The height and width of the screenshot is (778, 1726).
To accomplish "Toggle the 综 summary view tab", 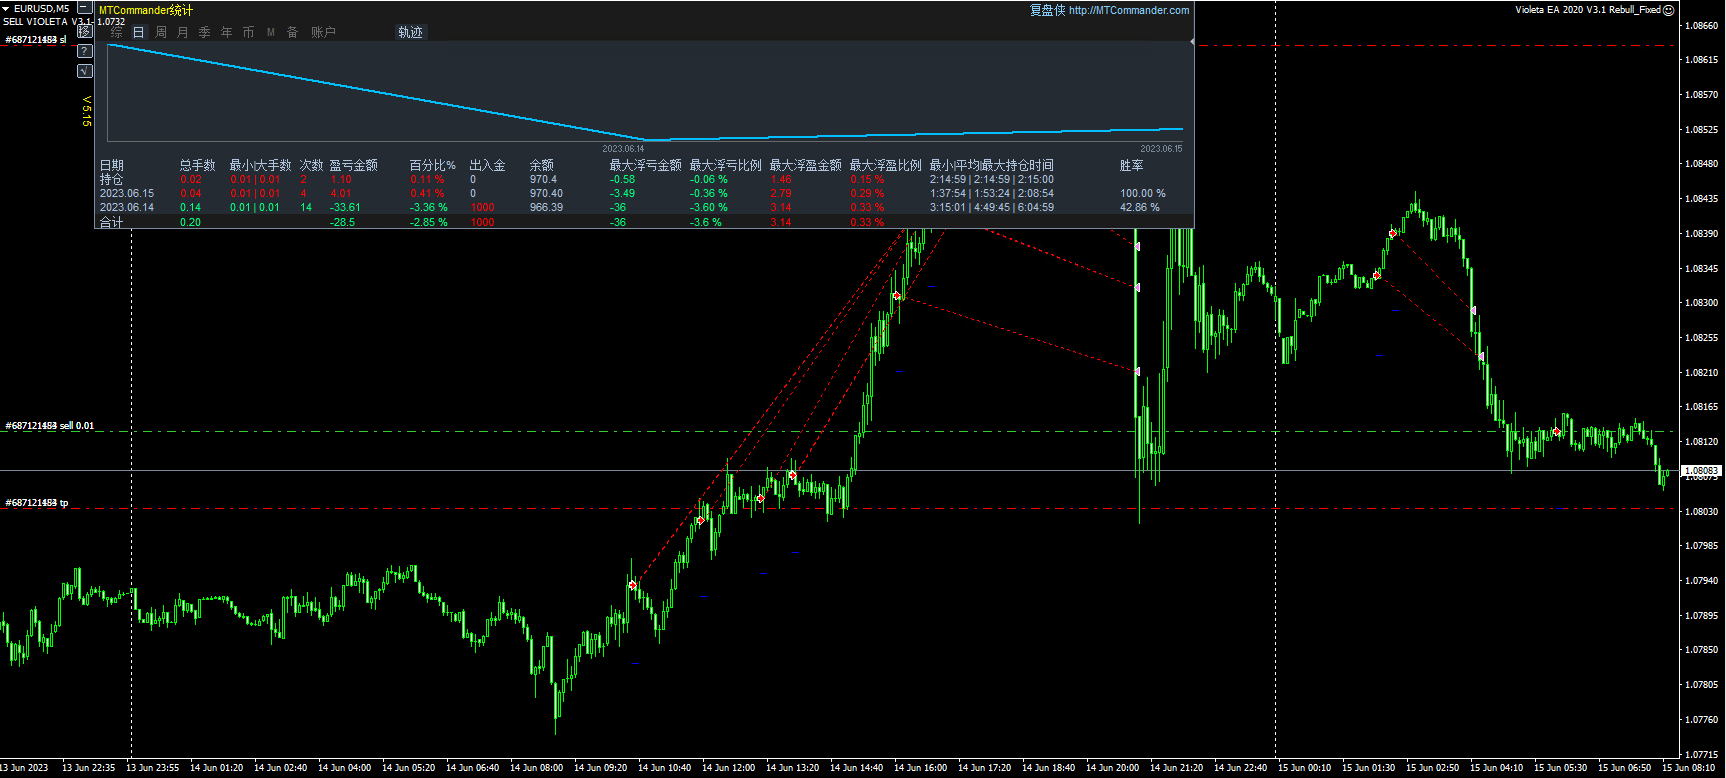I will (x=117, y=32).
